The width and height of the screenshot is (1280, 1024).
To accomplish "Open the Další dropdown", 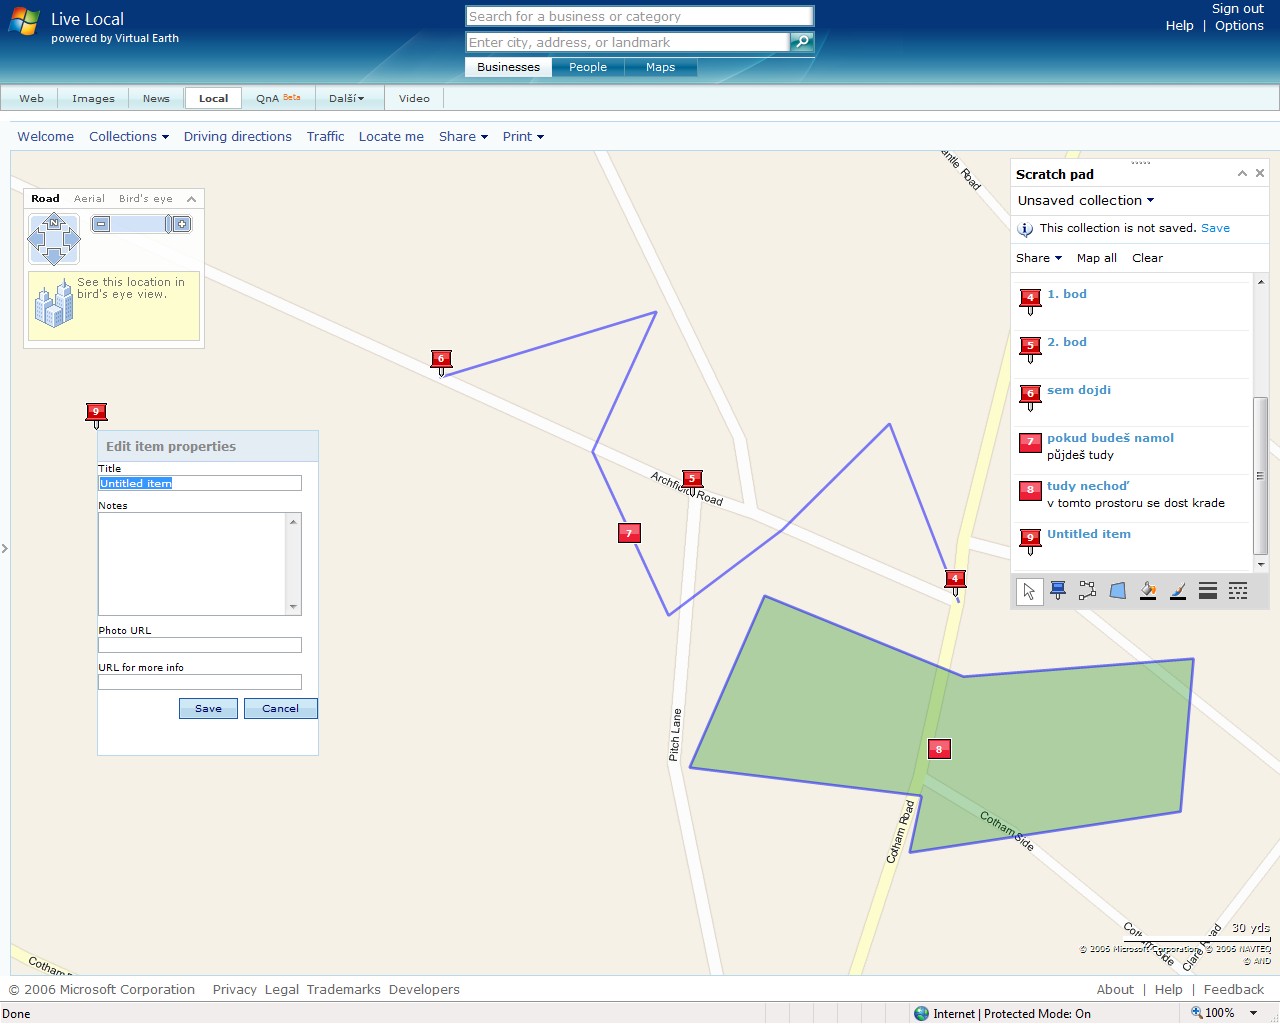I will coord(347,98).
